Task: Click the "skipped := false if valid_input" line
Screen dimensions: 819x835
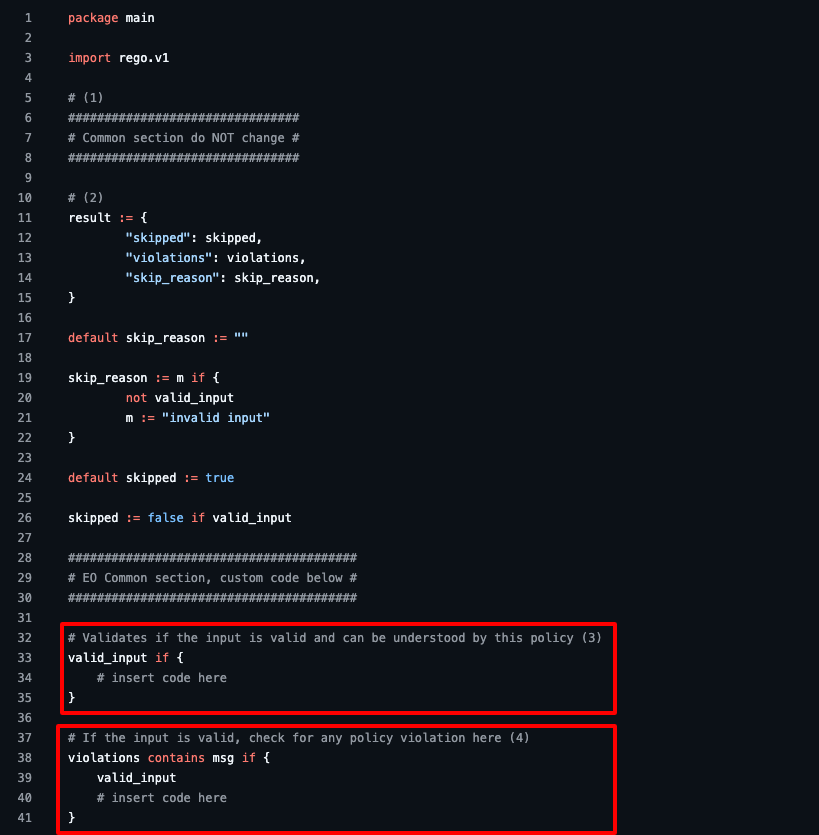Action: click(x=180, y=518)
